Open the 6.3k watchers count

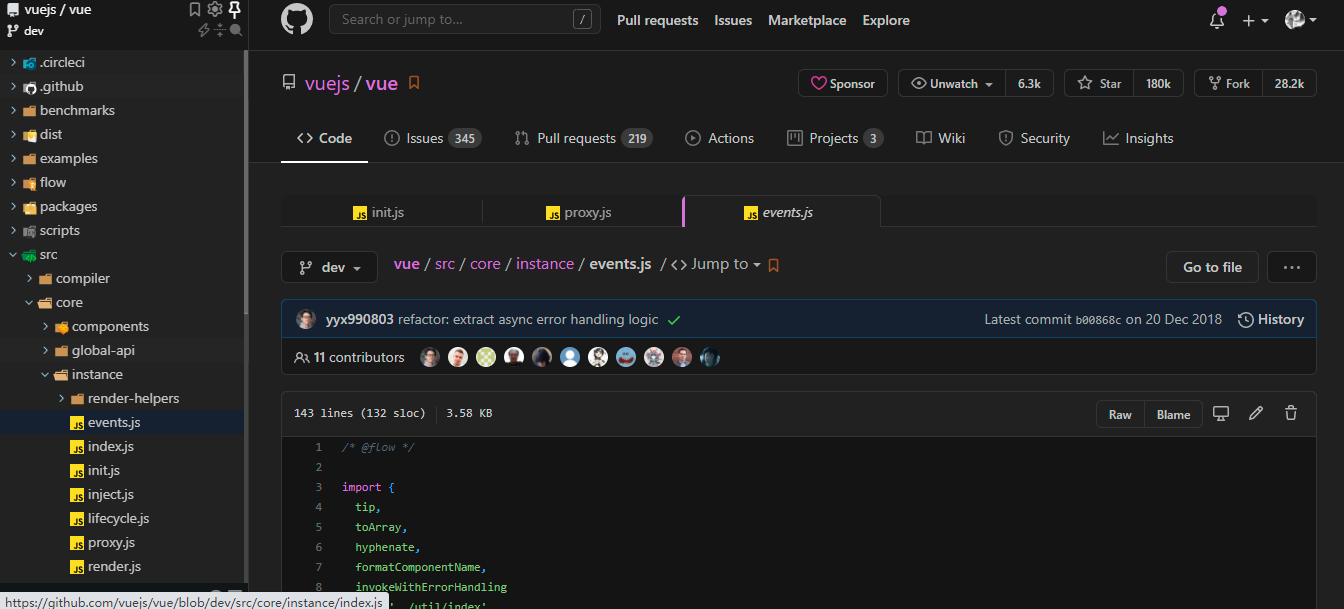(1029, 84)
